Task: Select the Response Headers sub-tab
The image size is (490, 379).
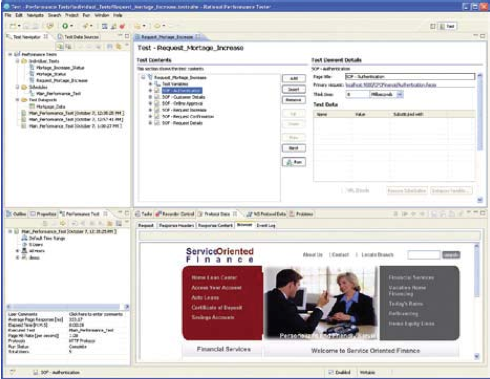Action: (176, 225)
